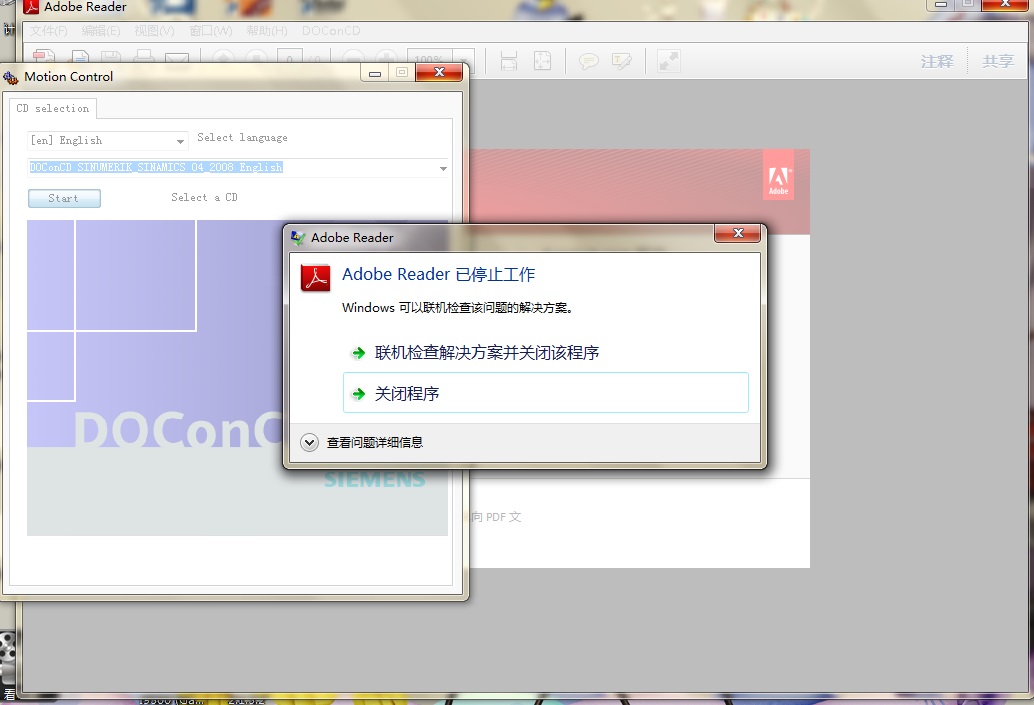Viewport: 1034px width, 705px height.
Task: Click the scrolling fit-width page icon
Action: (x=508, y=61)
